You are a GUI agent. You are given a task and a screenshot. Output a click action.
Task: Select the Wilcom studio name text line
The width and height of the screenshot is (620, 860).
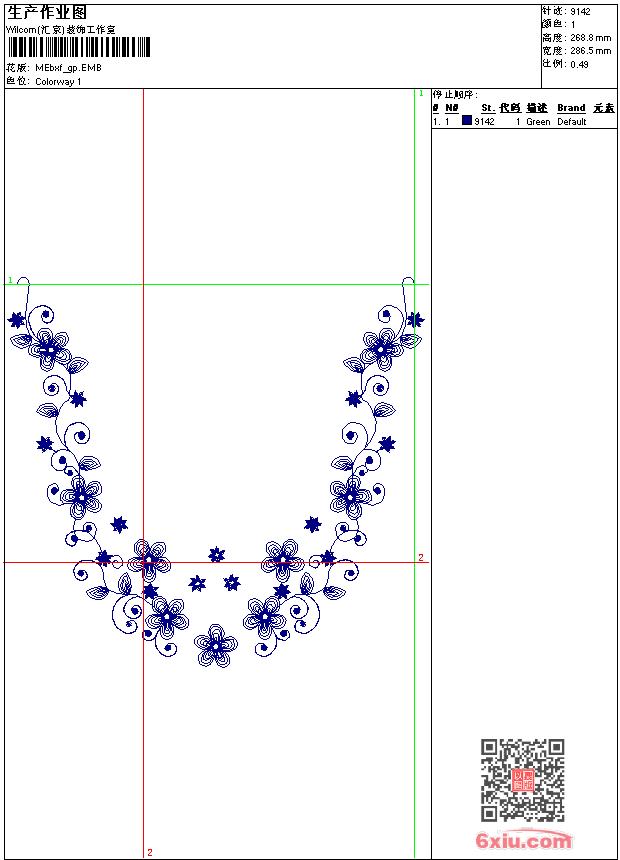click(61, 30)
